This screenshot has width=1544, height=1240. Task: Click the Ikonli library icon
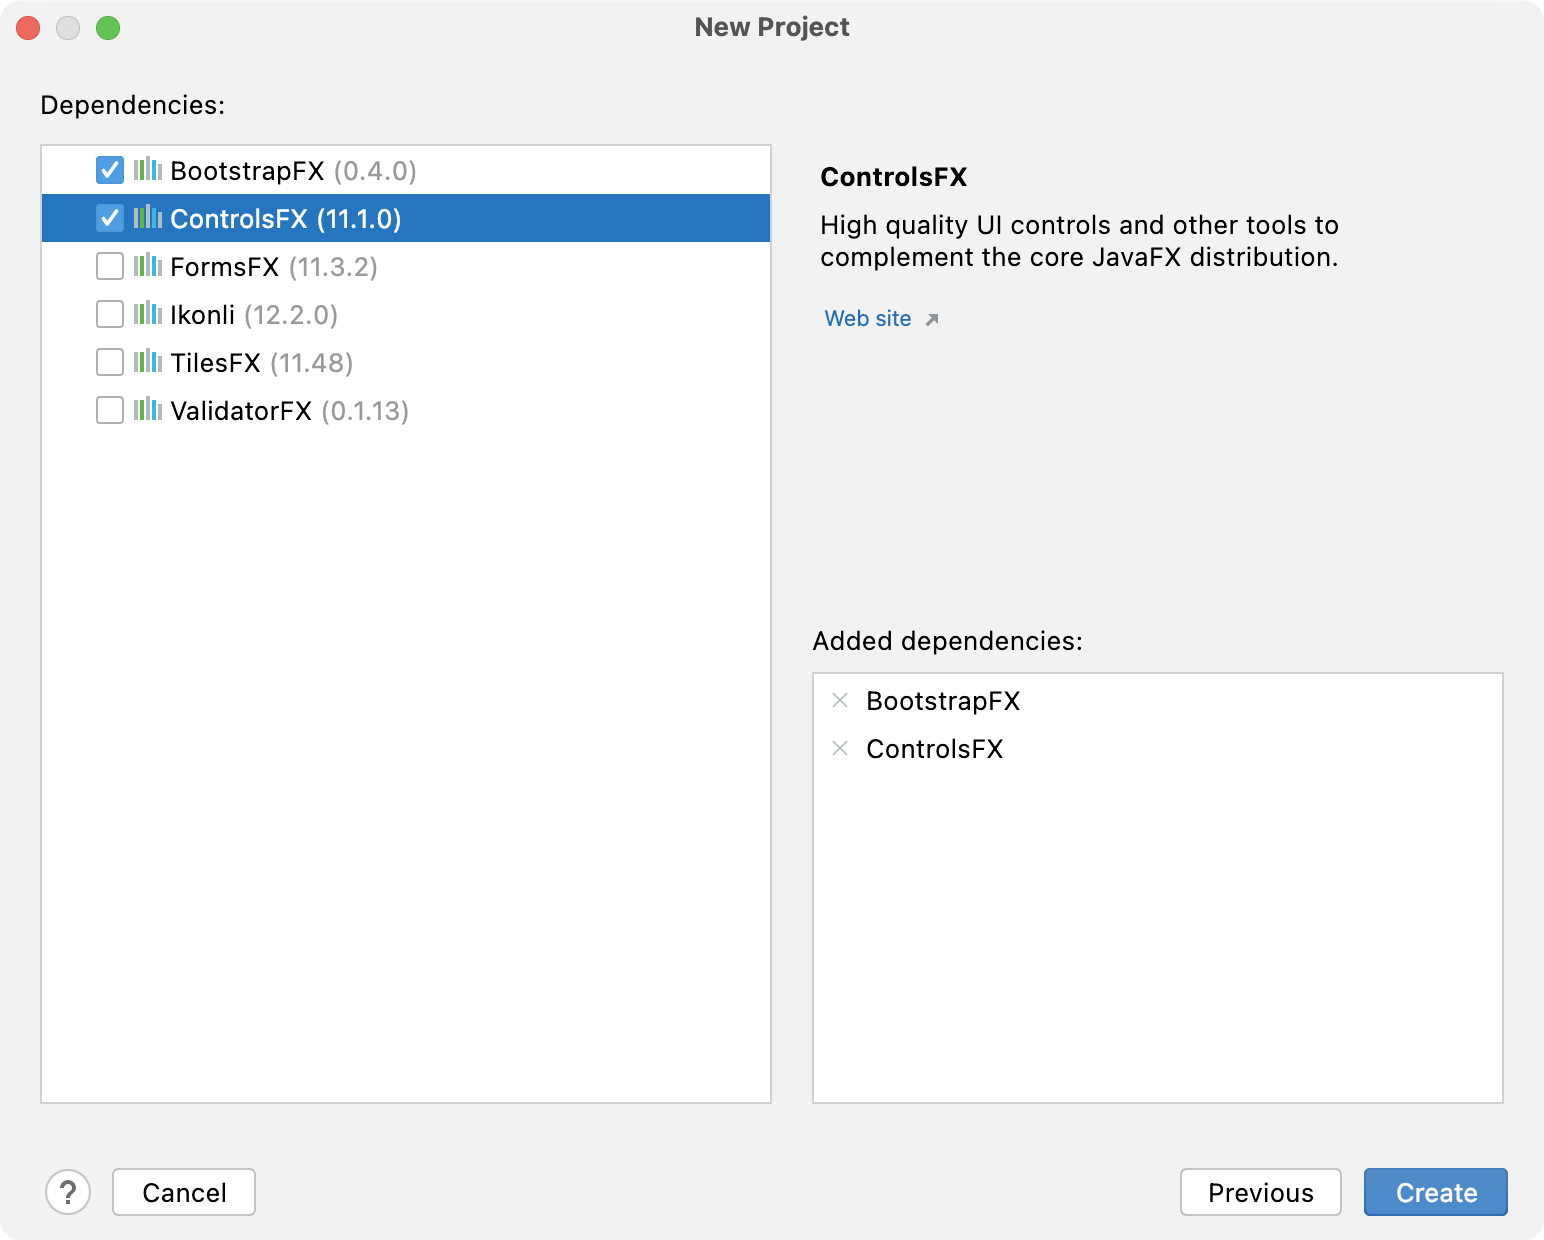click(148, 313)
